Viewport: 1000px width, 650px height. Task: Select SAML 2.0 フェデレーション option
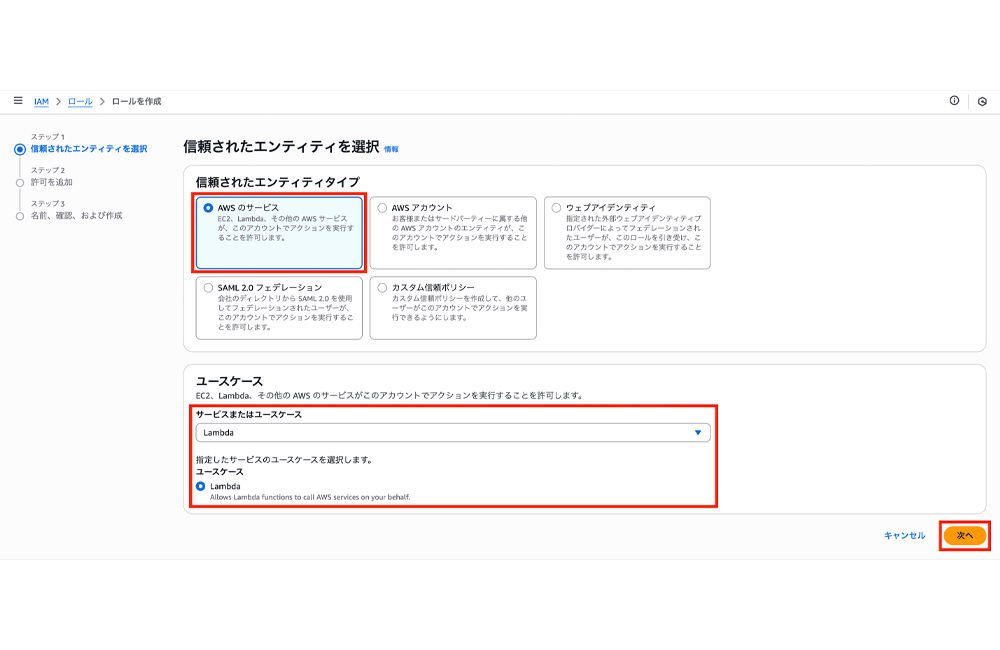[x=207, y=290]
